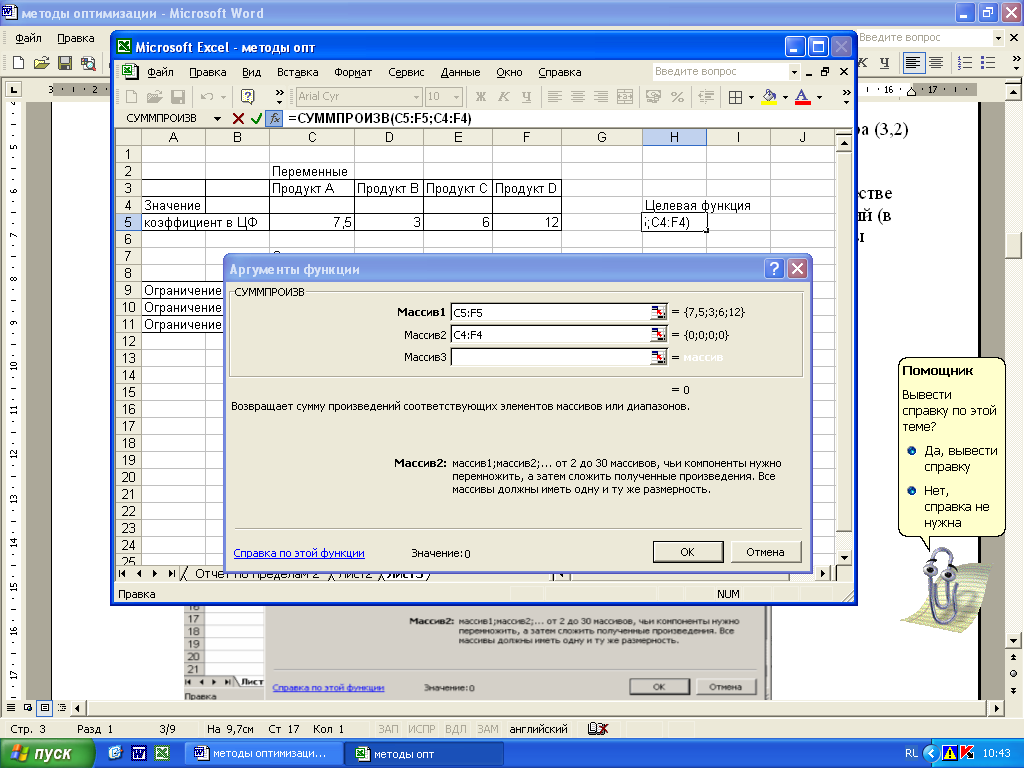Click Word bulleted list icon

988,63
